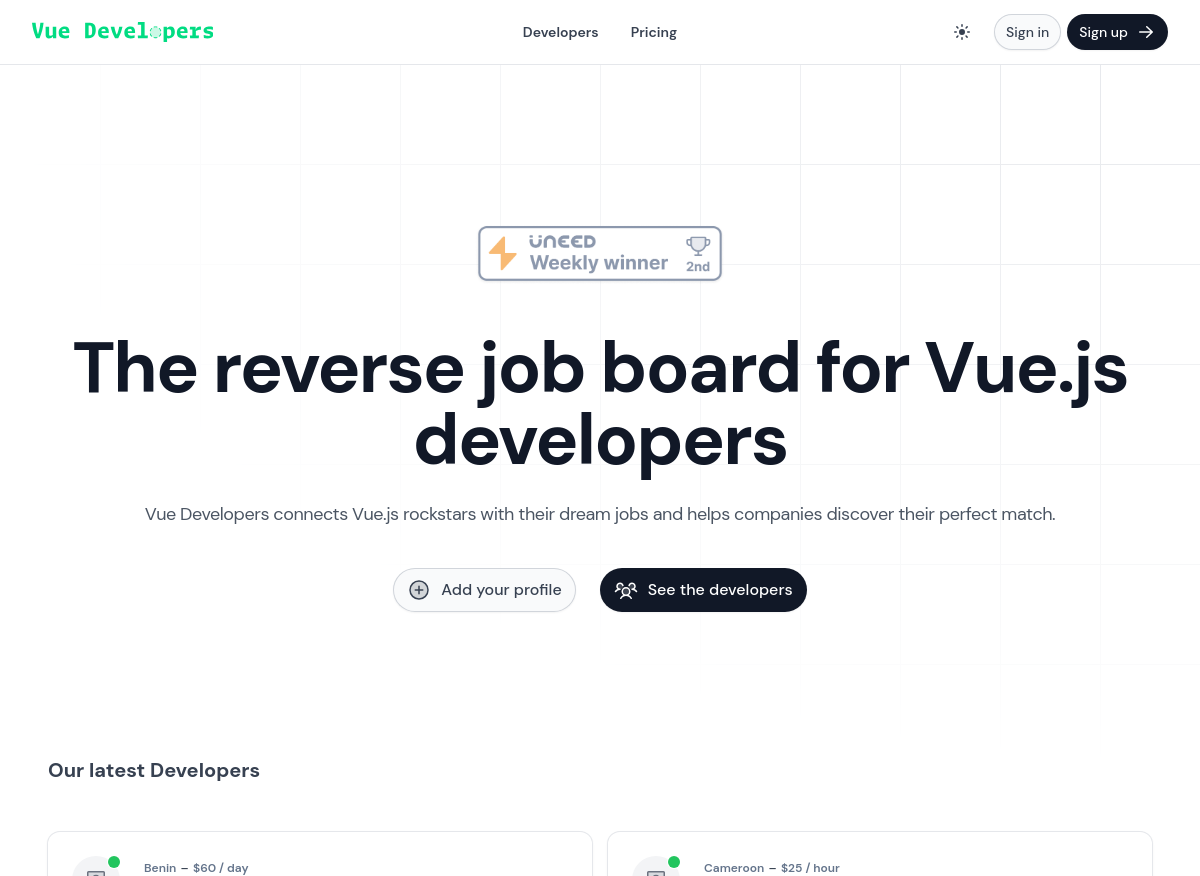Image resolution: width=1200 pixels, height=876 pixels.
Task: Click the 2nd place trophy icon
Action: [x=698, y=245]
